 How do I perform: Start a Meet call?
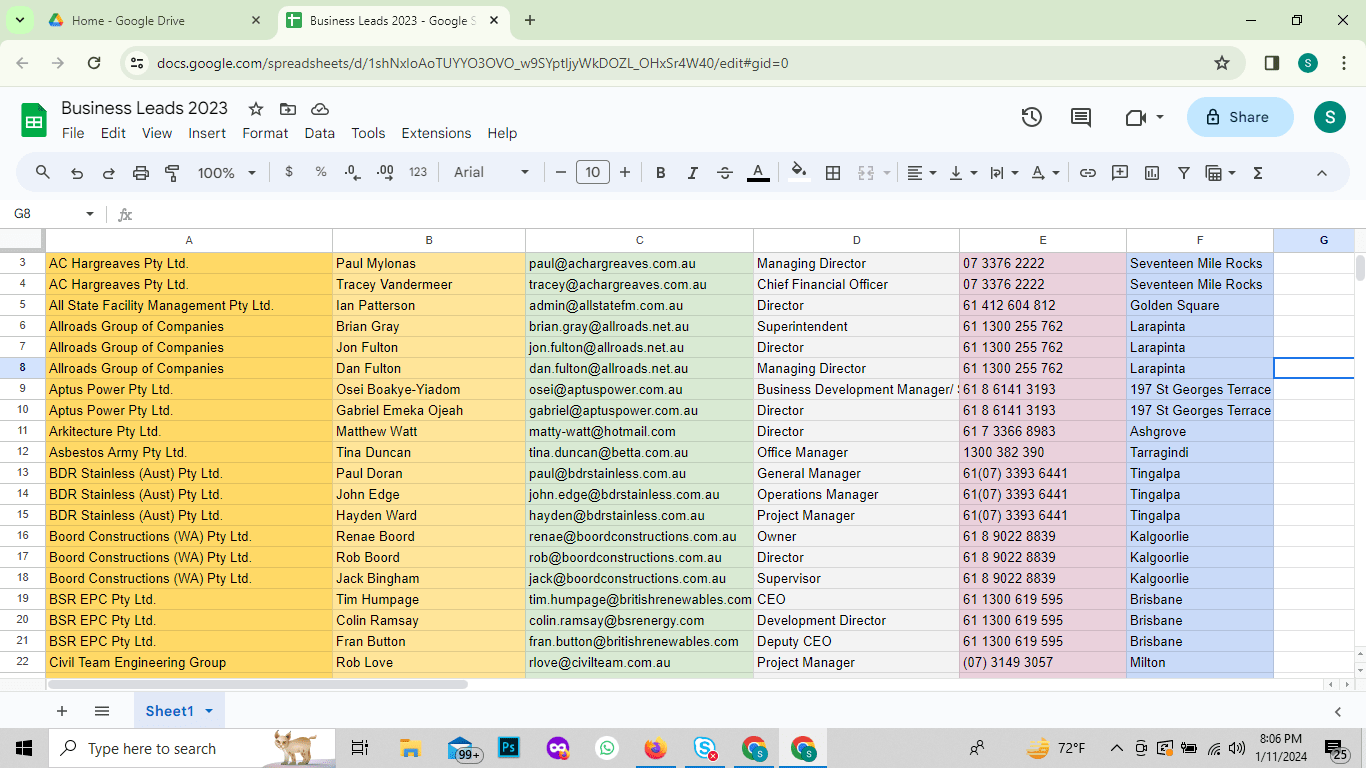(x=1135, y=117)
